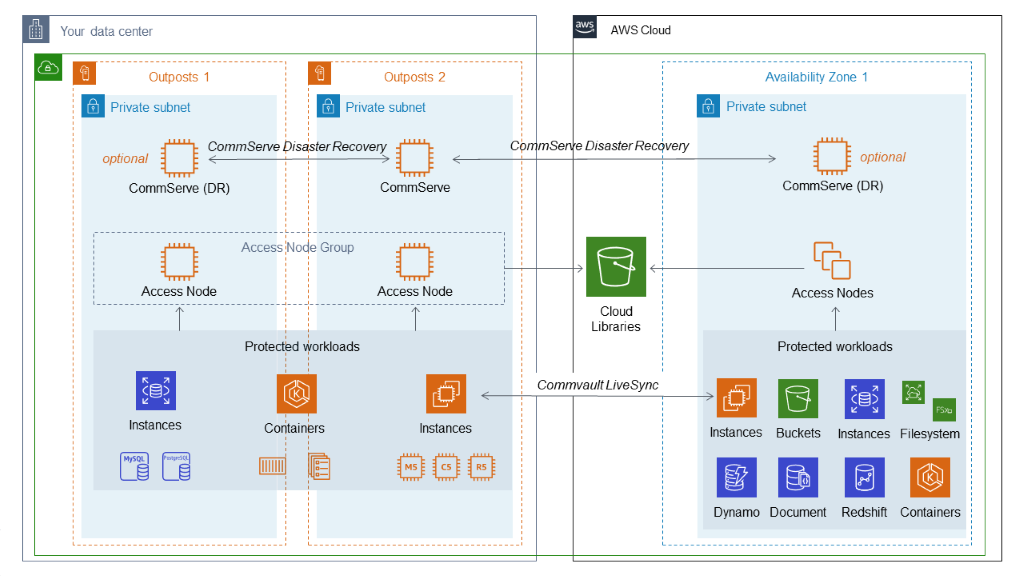Click the Commvault LiveSync label
The width and height of the screenshot is (1024, 576).
coord(600,385)
